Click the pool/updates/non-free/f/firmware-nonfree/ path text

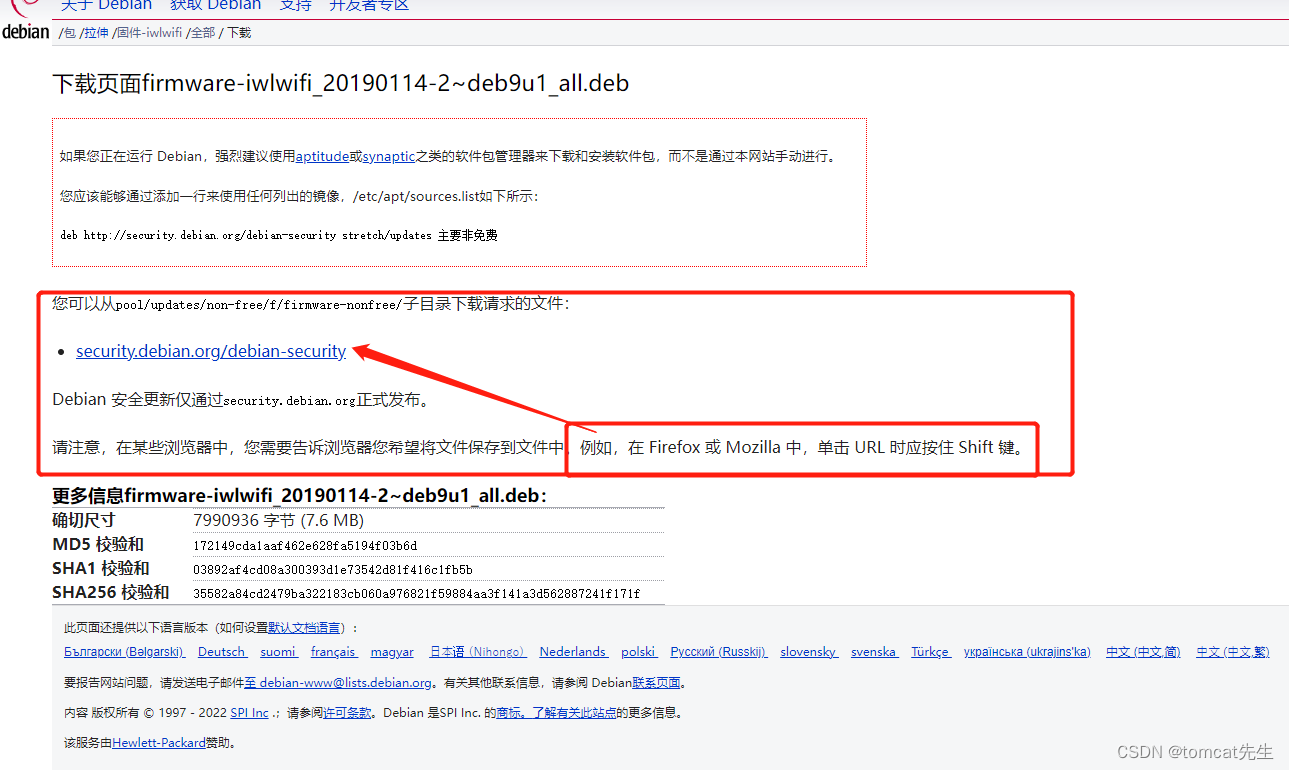(258, 304)
